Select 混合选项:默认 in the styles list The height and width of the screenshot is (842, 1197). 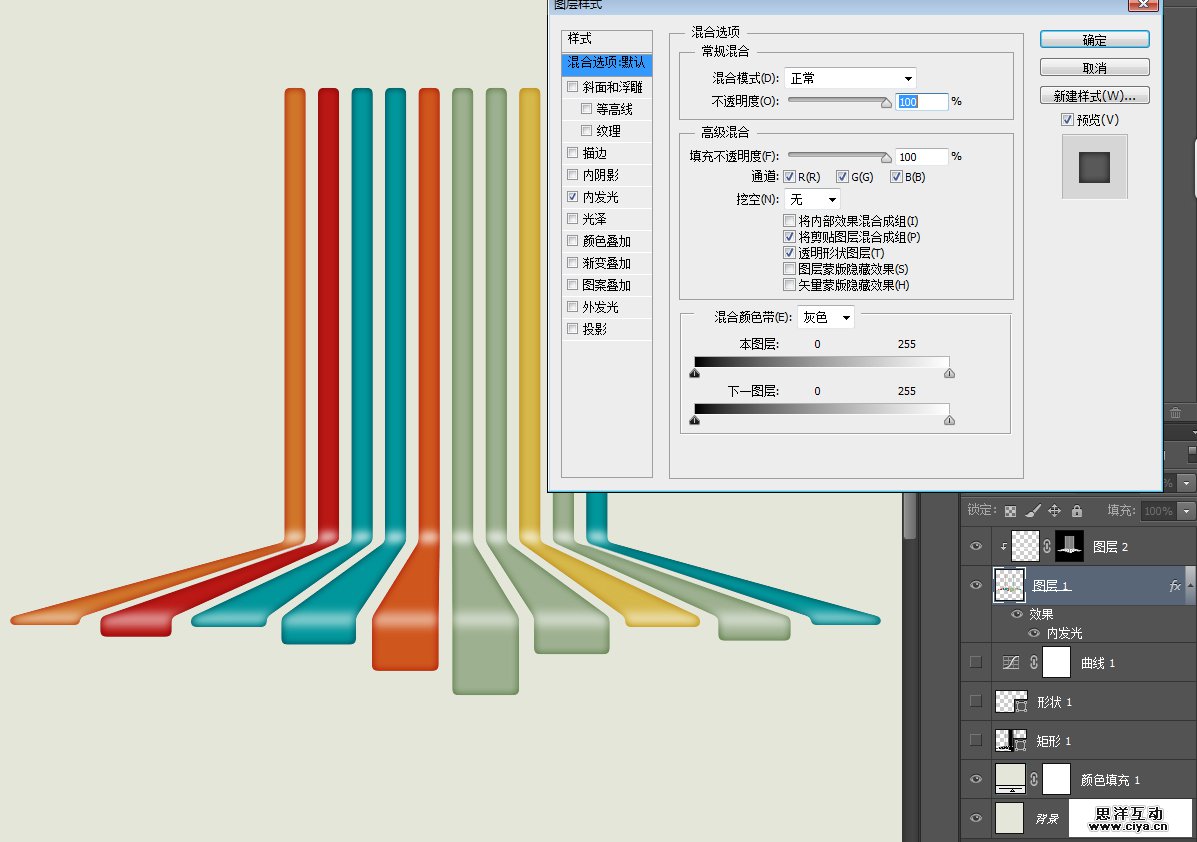pyautogui.click(x=607, y=63)
